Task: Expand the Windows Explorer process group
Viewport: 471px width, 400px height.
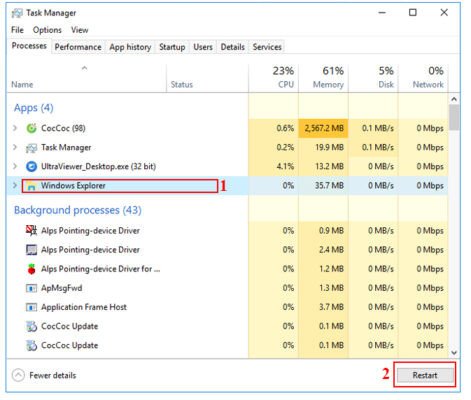Action: [15, 185]
